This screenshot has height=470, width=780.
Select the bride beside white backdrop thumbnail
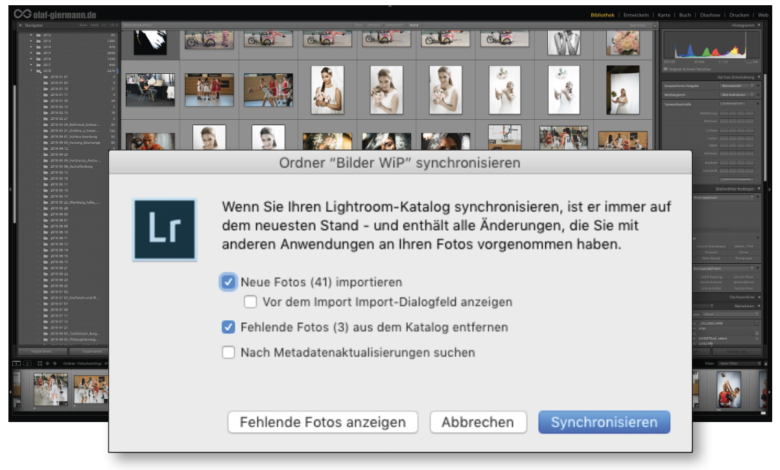tap(623, 90)
